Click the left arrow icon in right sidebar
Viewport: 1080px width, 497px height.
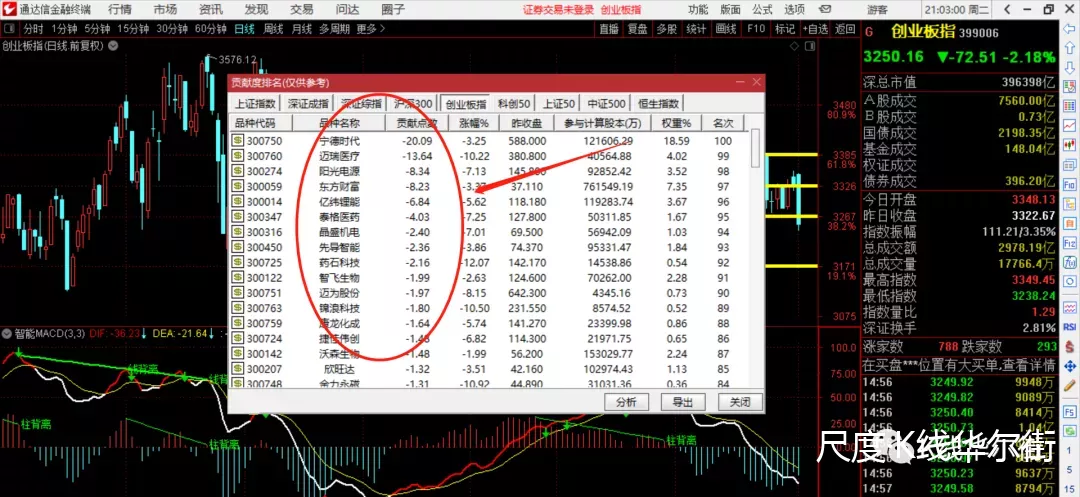click(1070, 30)
